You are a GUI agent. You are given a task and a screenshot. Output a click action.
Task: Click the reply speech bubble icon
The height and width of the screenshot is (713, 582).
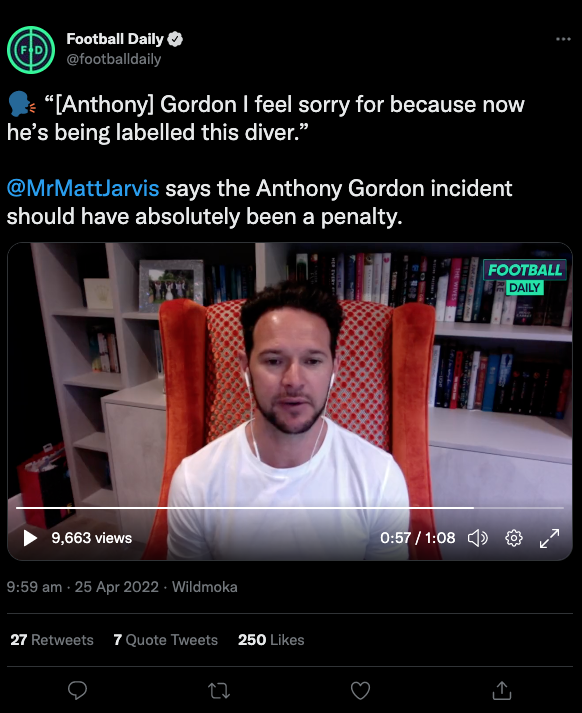click(77, 690)
